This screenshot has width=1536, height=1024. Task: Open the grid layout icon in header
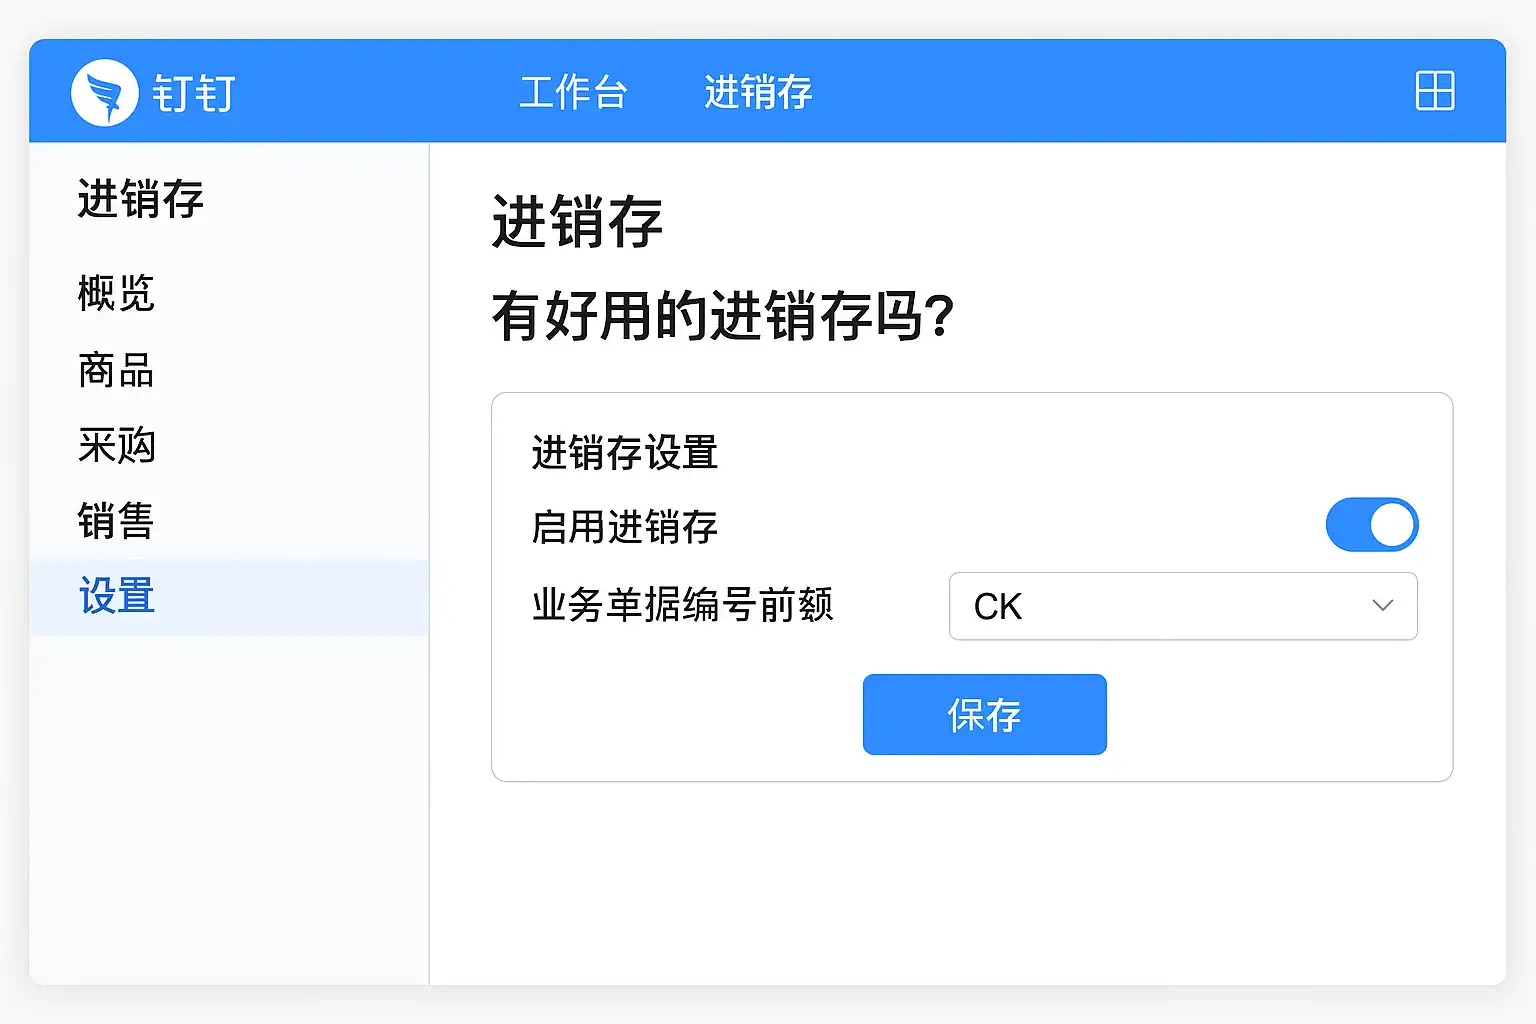[x=1434, y=91]
